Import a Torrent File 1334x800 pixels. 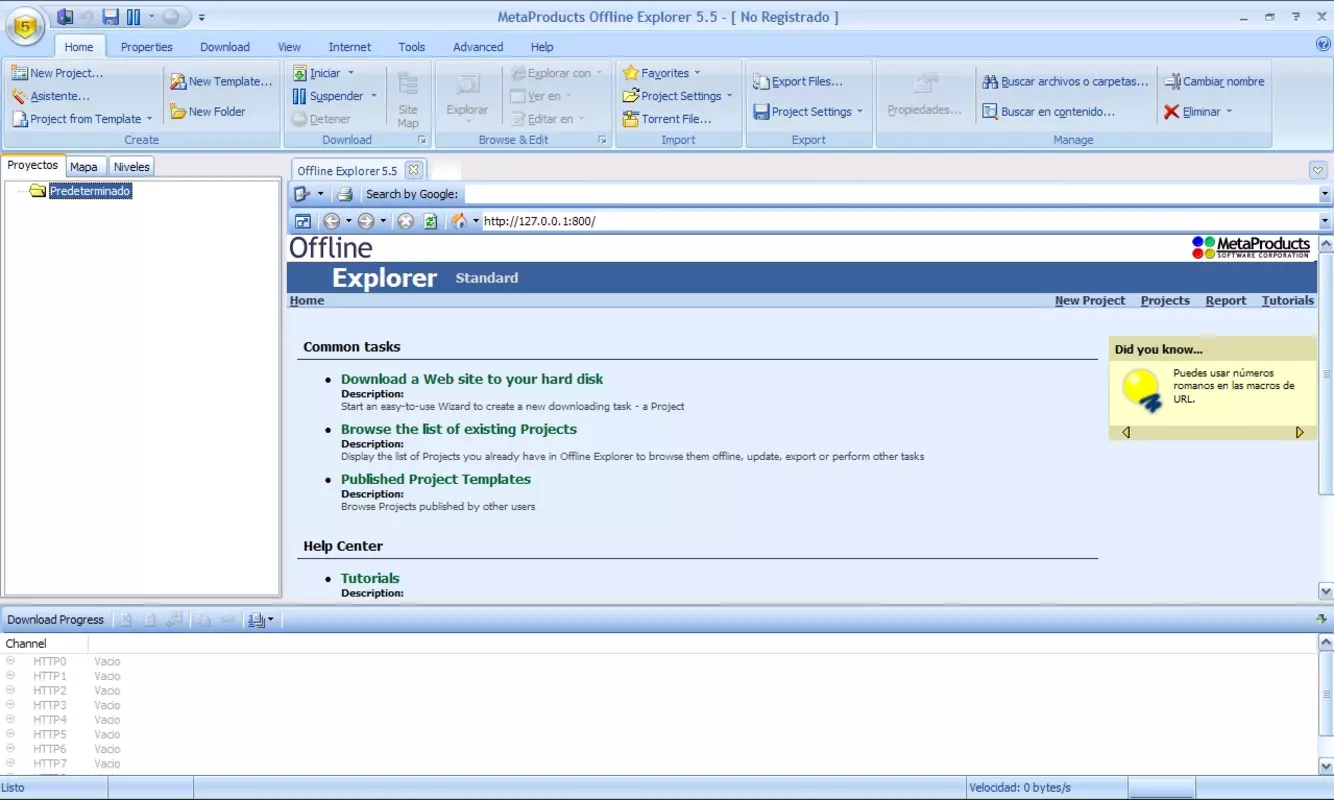[667, 119]
